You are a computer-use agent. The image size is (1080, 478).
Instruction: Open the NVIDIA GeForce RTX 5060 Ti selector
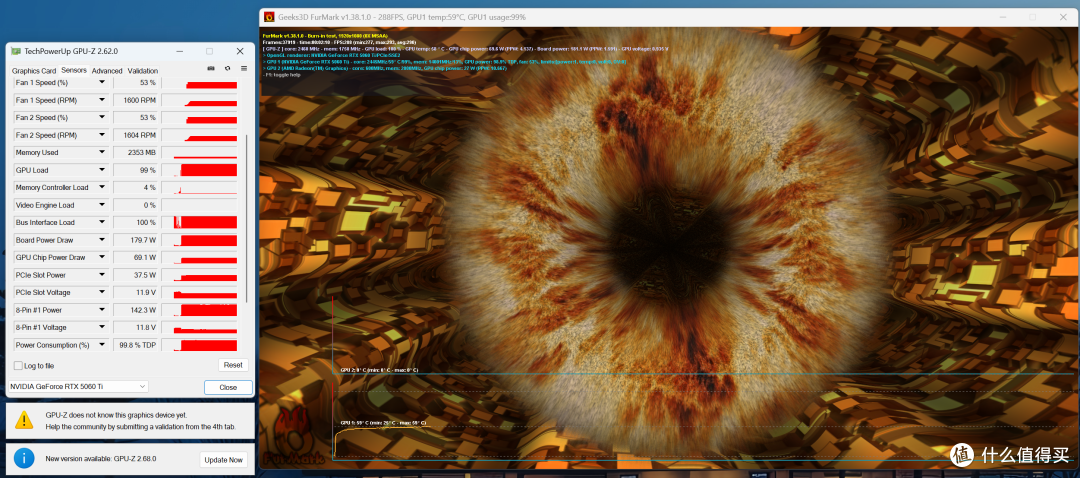(79, 387)
